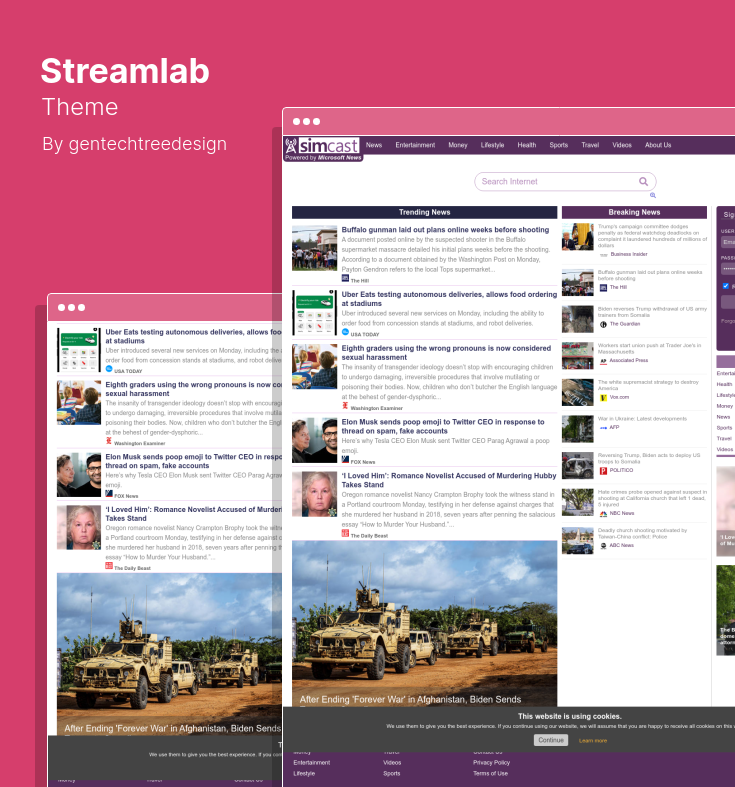Screen dimensions: 735x787
Task: Click the Continue button on the cookie notice
Action: 551,740
